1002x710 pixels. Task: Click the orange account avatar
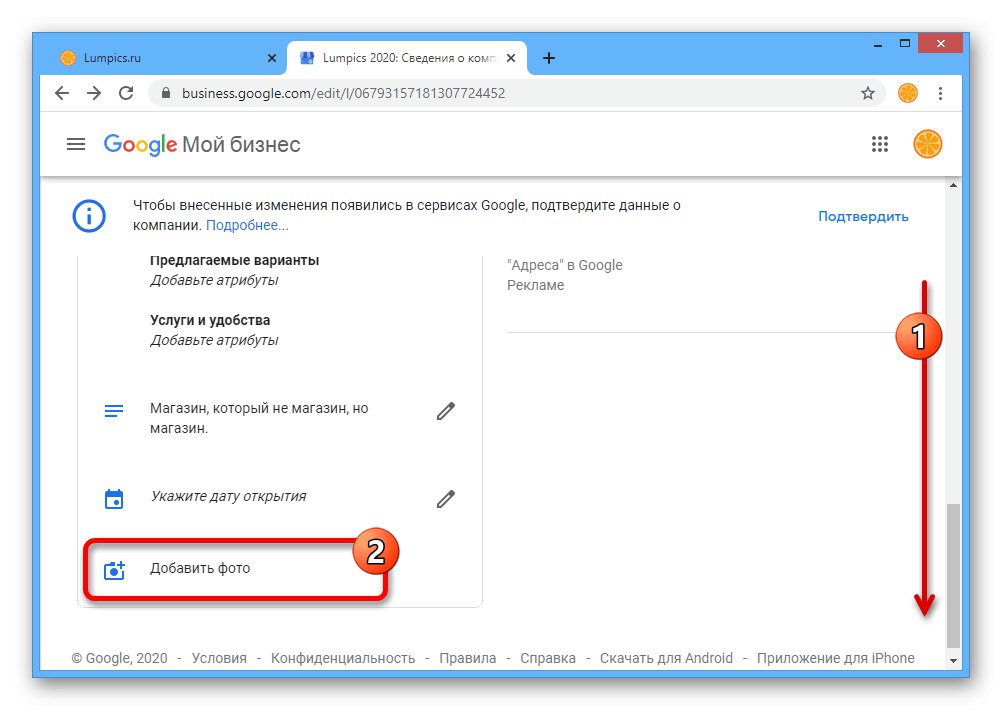(927, 144)
